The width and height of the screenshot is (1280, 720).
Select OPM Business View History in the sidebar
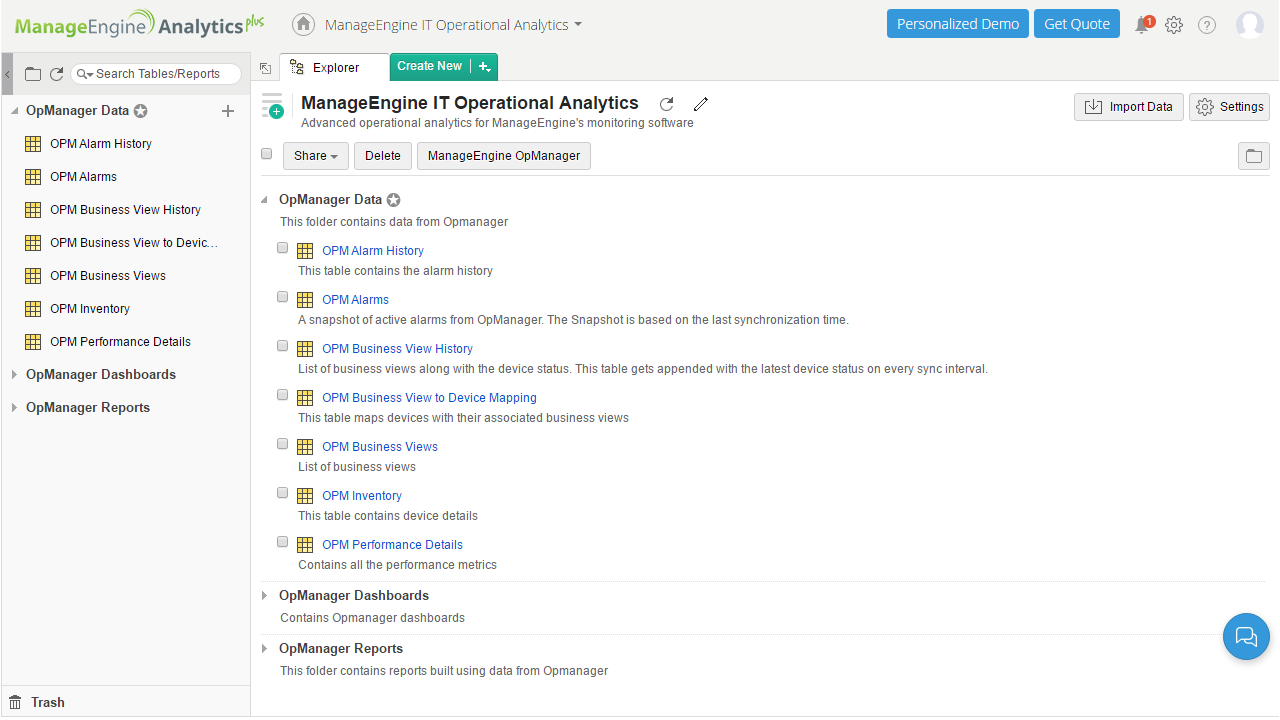[125, 210]
